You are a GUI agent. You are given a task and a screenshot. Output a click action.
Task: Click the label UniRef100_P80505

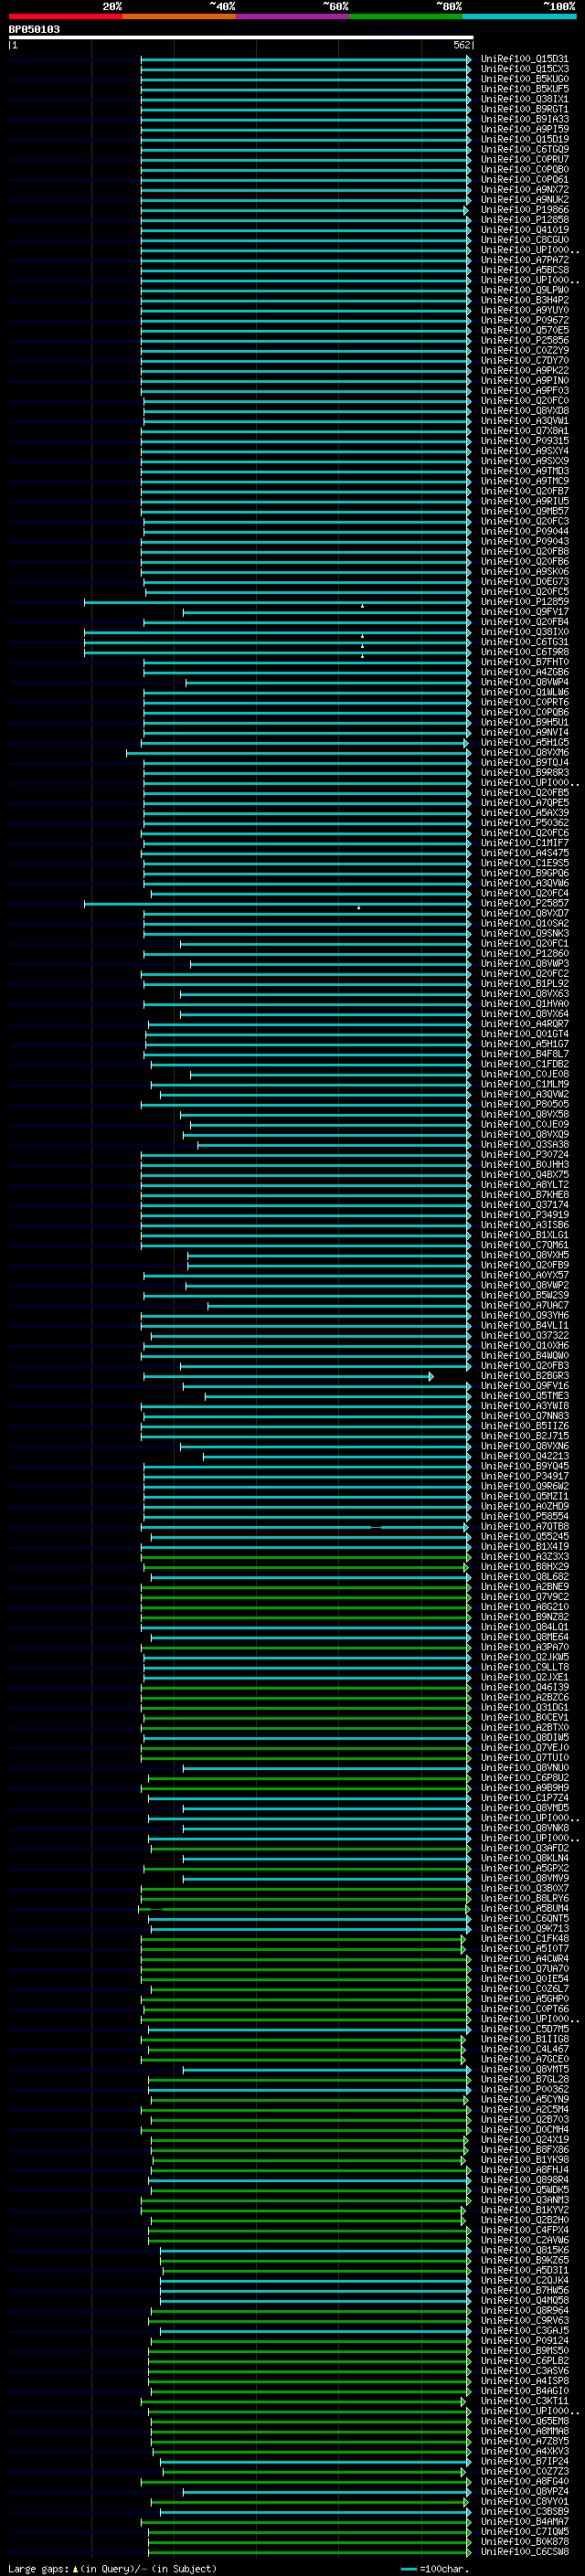click(524, 1104)
